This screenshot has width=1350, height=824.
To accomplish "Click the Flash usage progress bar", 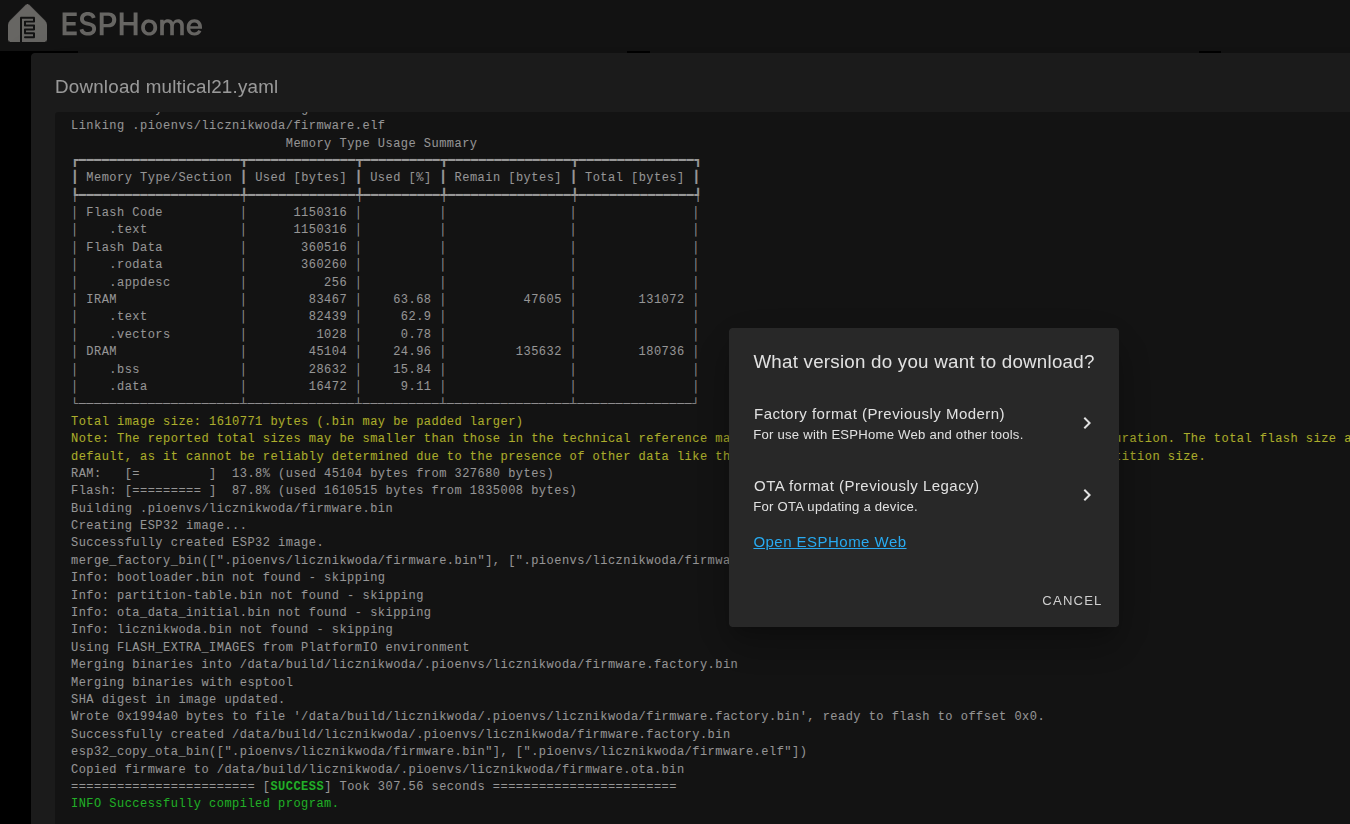I will [x=170, y=491].
